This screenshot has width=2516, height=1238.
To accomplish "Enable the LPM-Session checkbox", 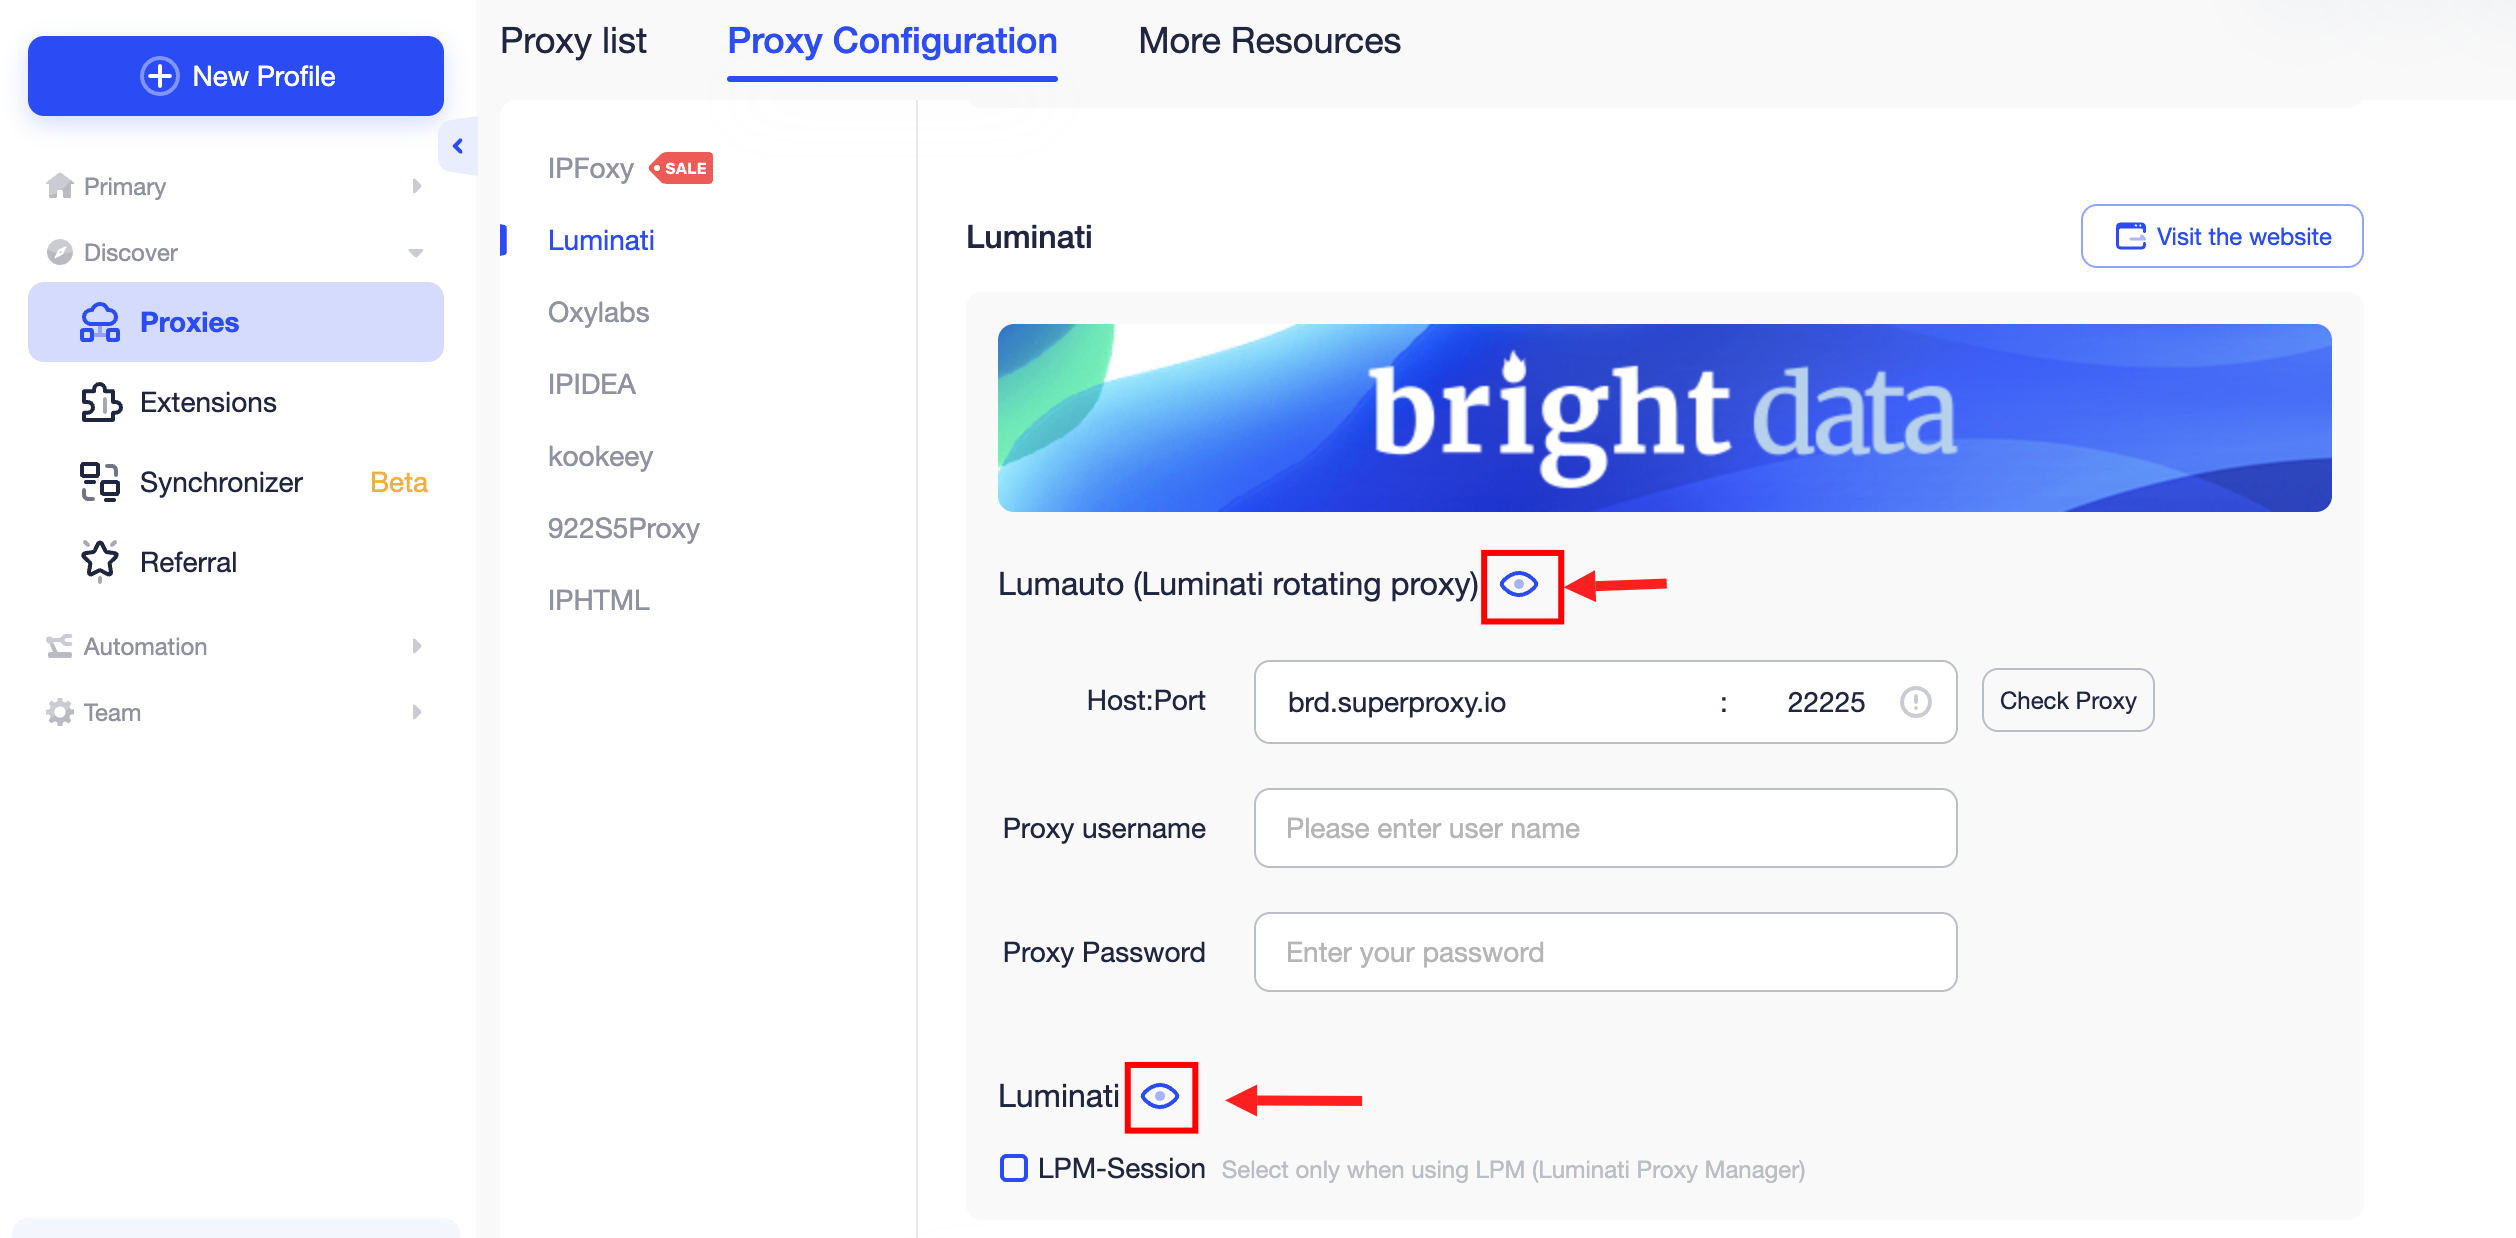I will 1013,1167.
